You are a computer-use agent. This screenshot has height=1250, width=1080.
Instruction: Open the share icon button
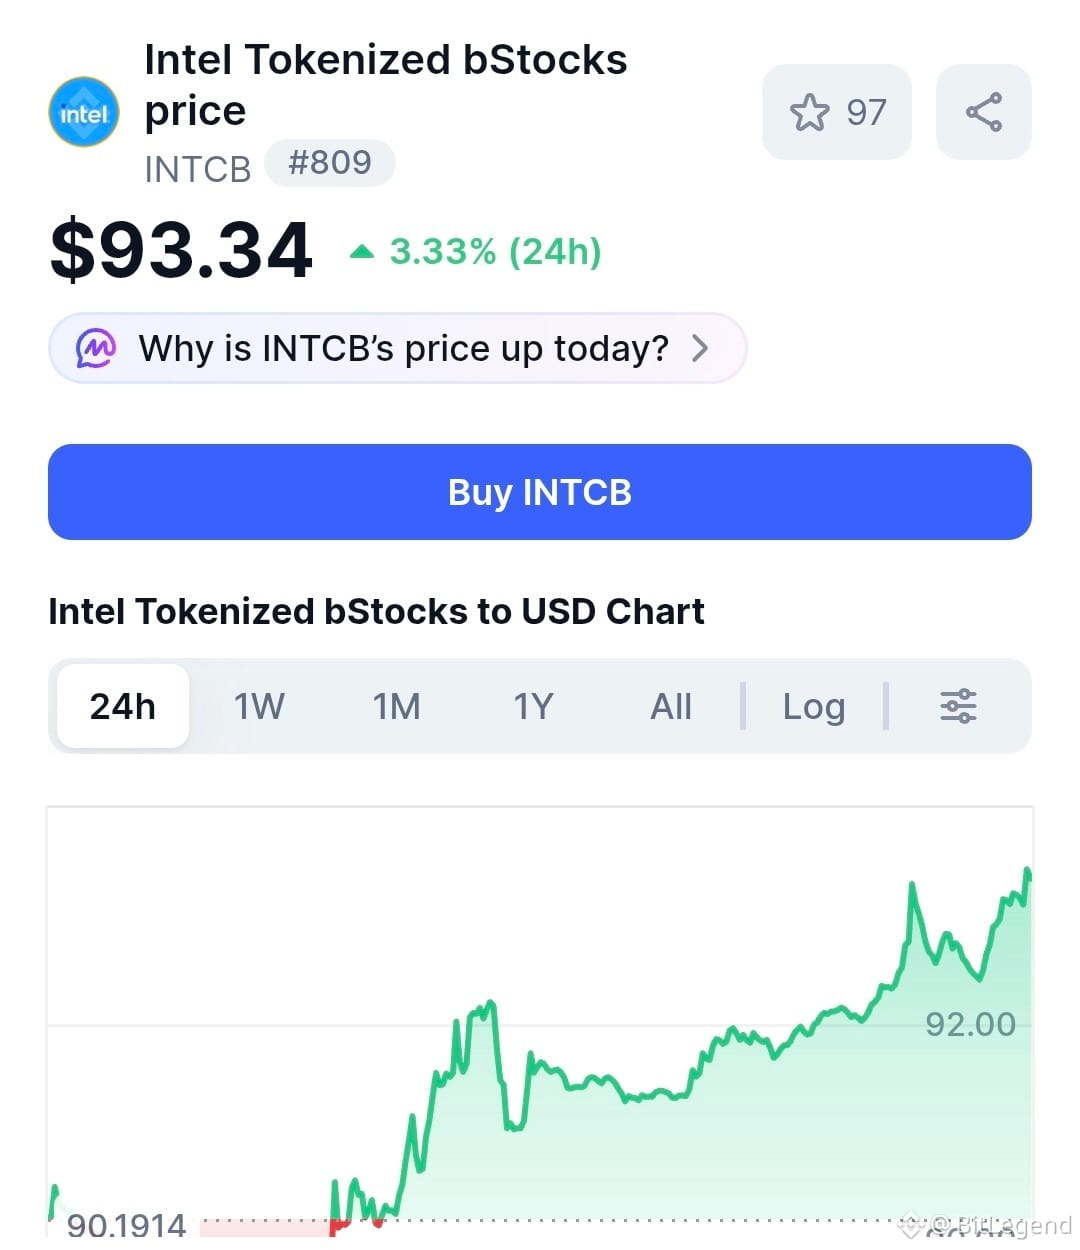pyautogui.click(x=984, y=112)
